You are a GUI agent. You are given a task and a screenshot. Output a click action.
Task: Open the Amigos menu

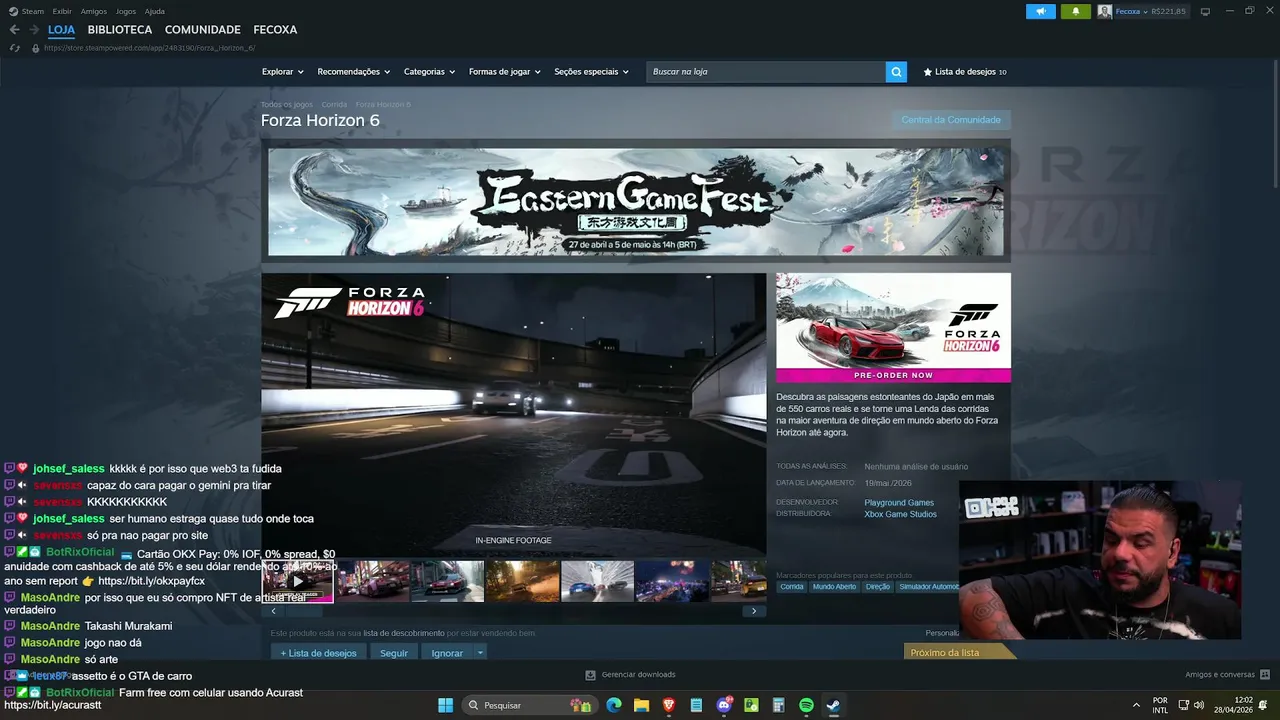[x=94, y=11]
